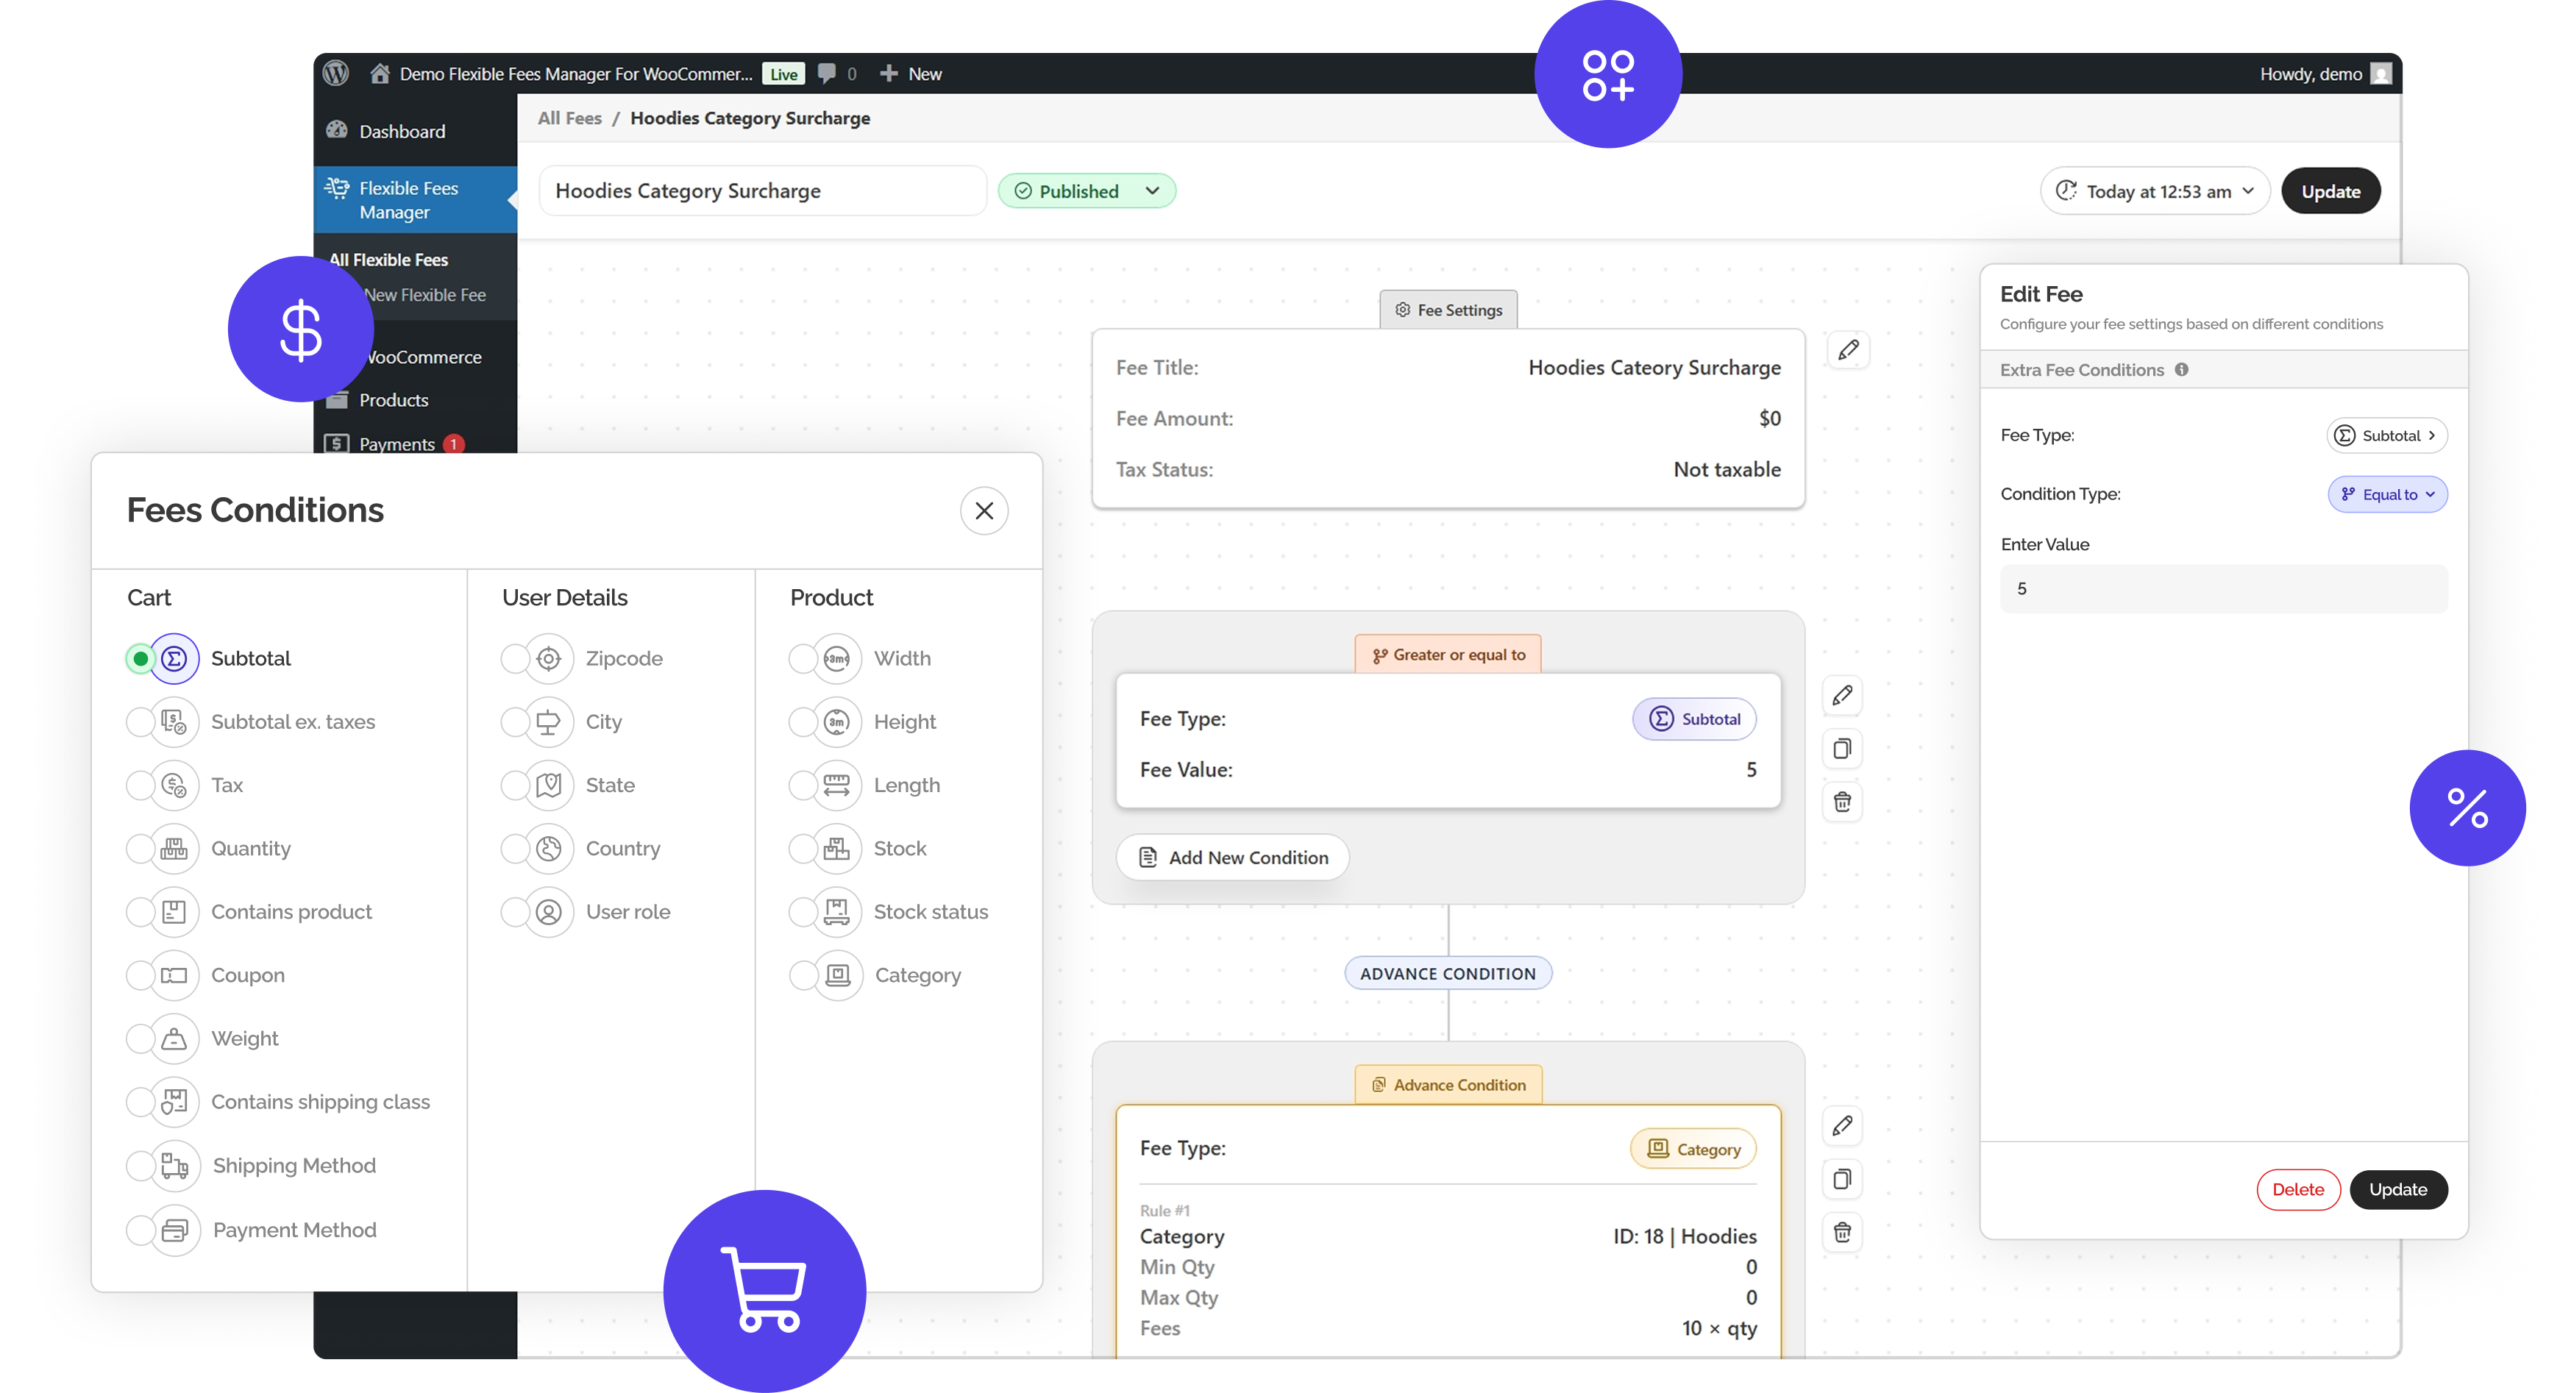Click duplicate icon next to Subtotal condition card

coord(1842,748)
